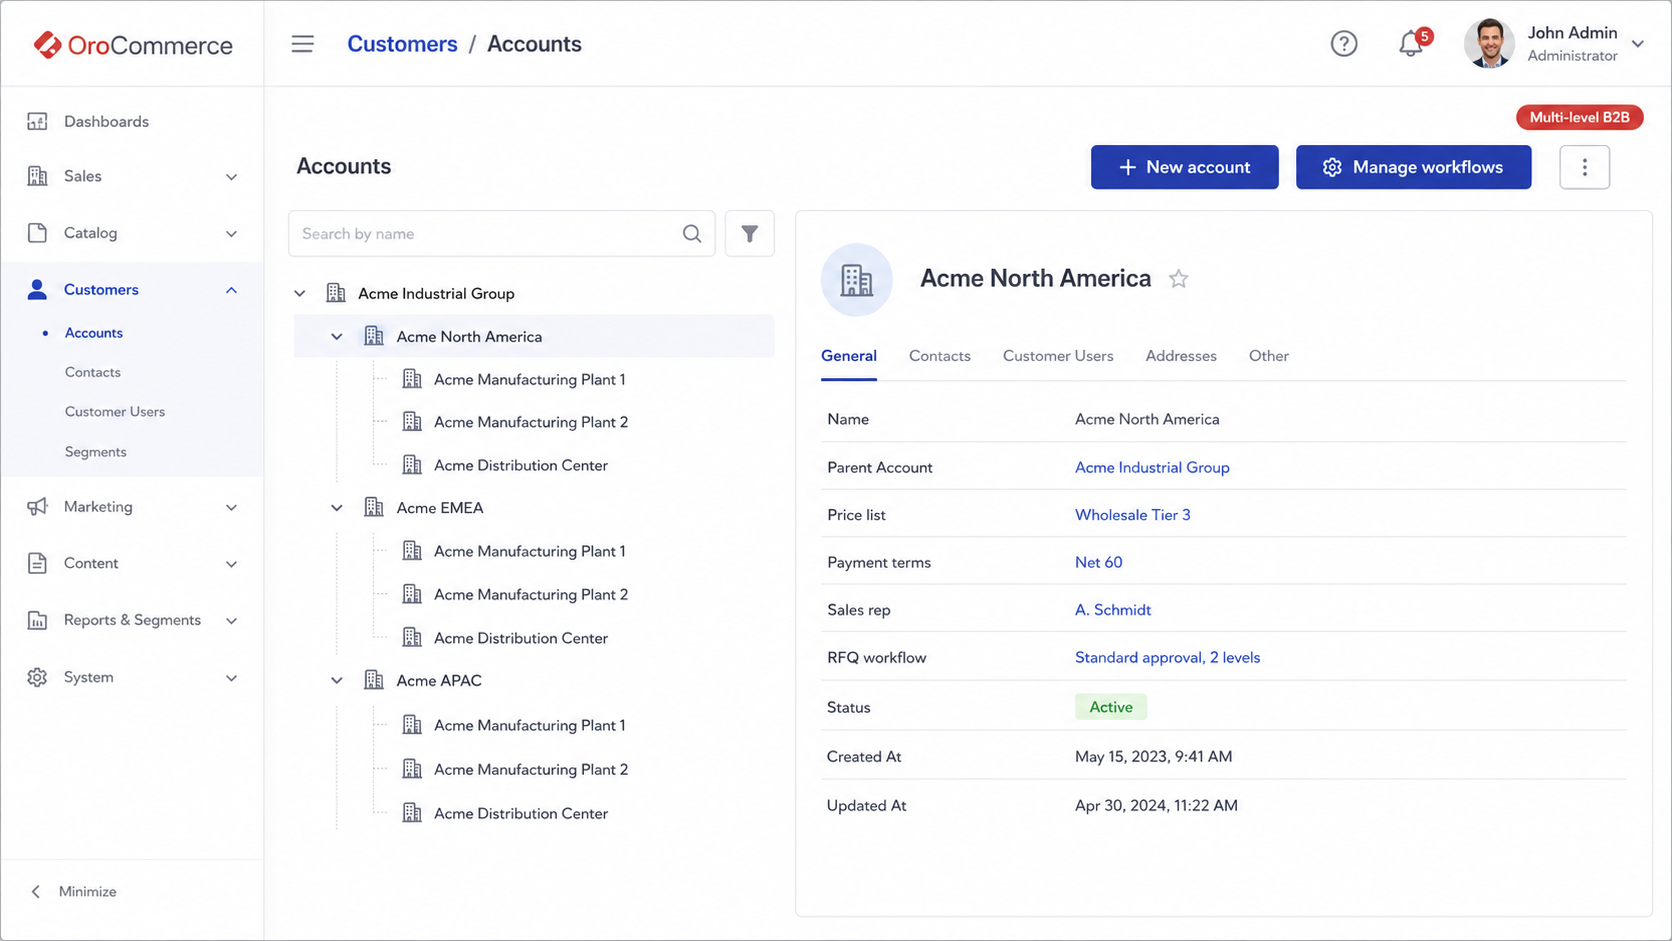Open the Net 60 payment terms link

coord(1099,562)
